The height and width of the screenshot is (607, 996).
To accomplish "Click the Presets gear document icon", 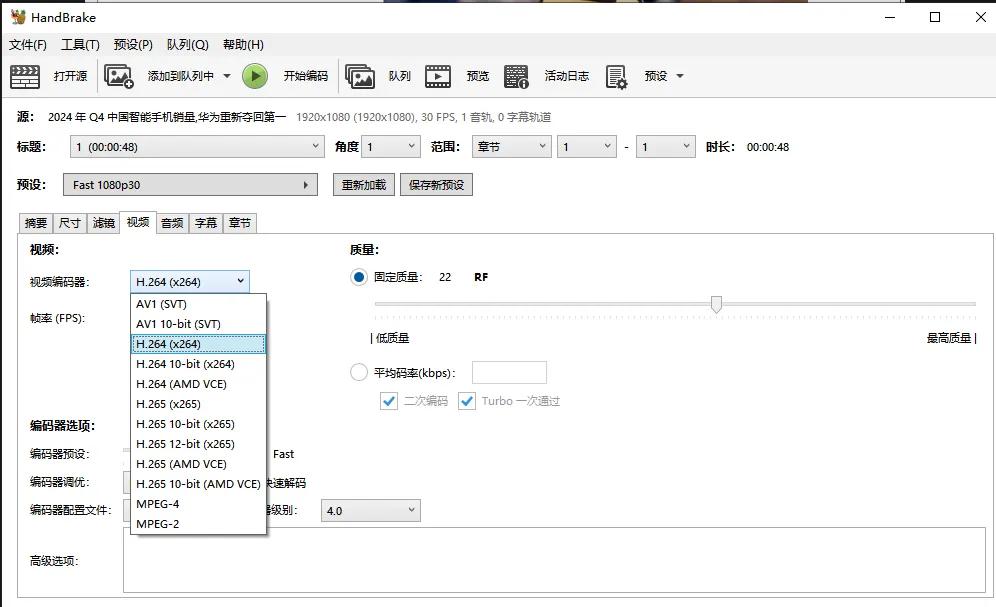I will 616,77.
